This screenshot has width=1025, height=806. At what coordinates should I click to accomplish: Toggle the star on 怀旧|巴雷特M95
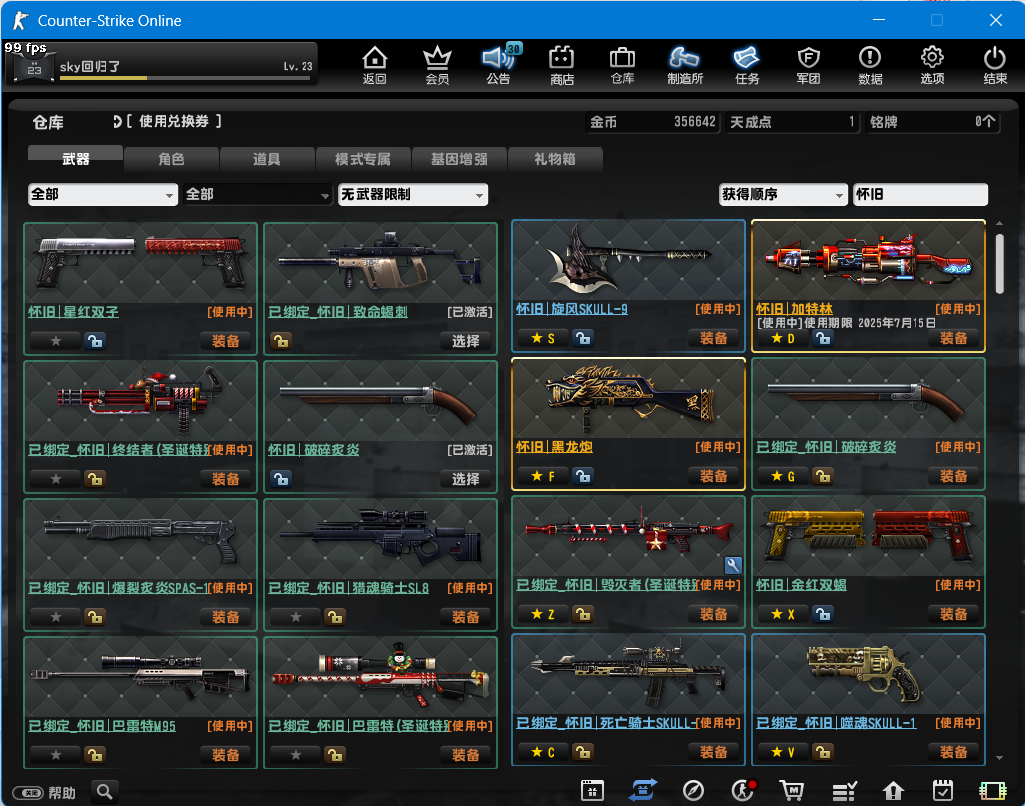click(56, 754)
